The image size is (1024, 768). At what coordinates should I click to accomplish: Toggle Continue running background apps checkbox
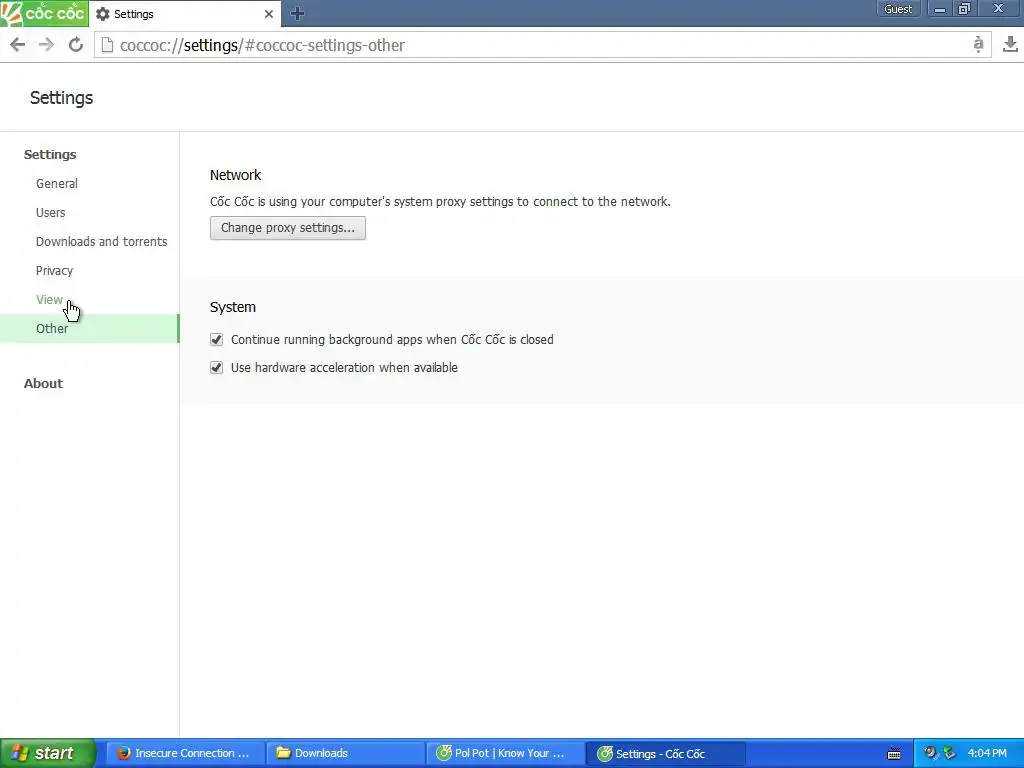tap(216, 340)
